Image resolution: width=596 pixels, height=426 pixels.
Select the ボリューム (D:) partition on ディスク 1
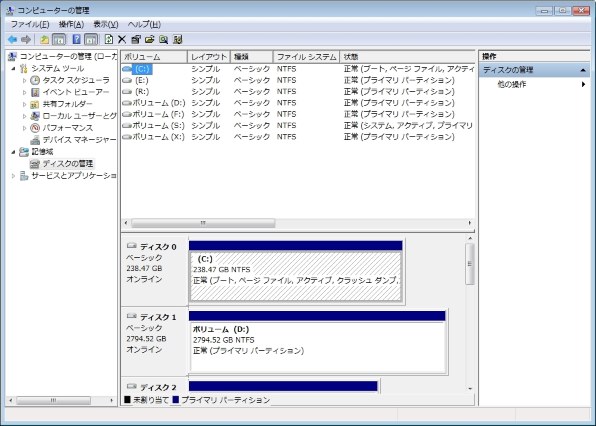(x=317, y=347)
